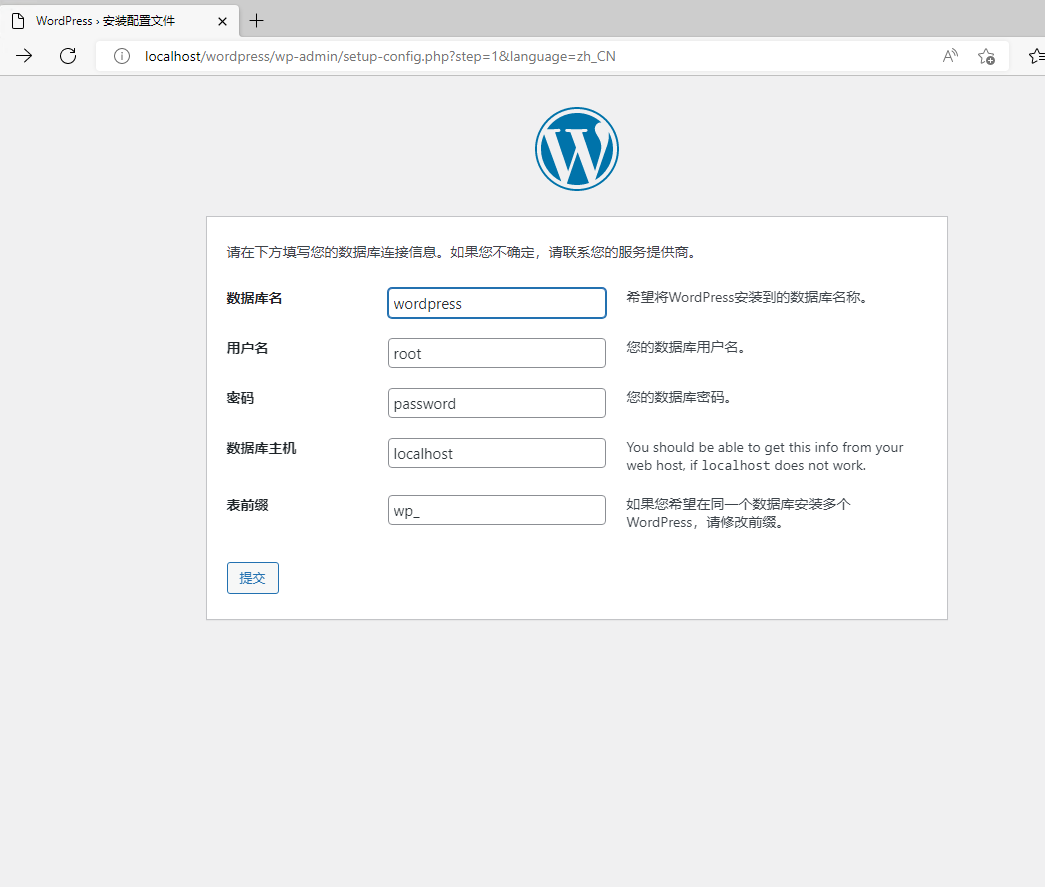Click the text 您的数据库密码。
1045x887 pixels.
pos(679,397)
